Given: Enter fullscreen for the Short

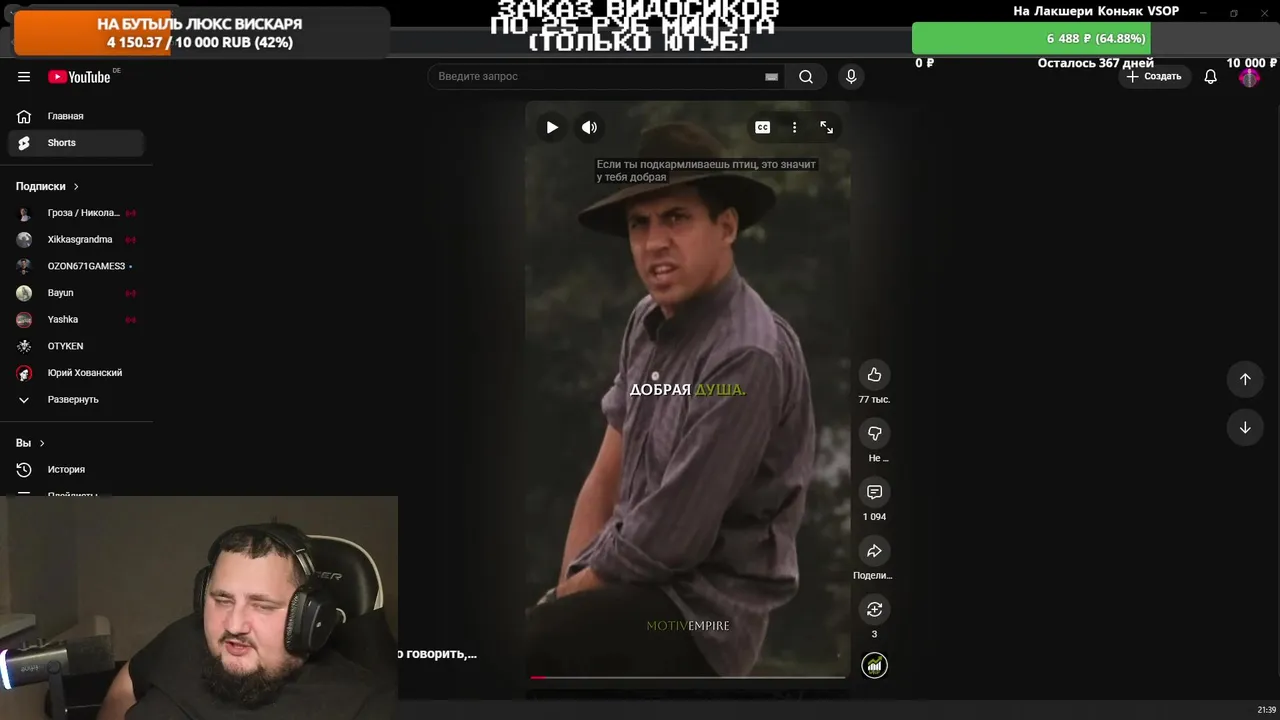Looking at the screenshot, I should tap(826, 127).
